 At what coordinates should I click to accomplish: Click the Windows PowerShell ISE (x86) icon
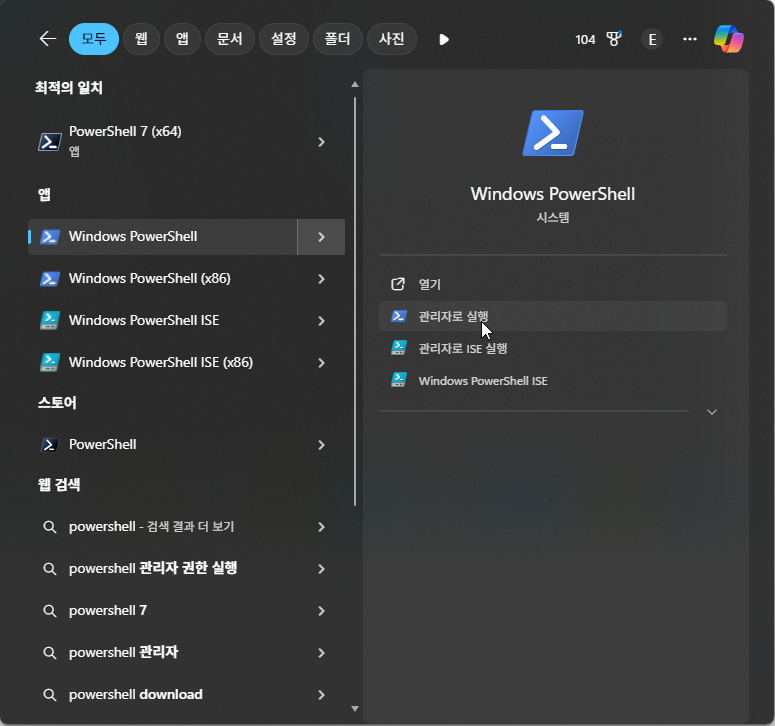50,363
